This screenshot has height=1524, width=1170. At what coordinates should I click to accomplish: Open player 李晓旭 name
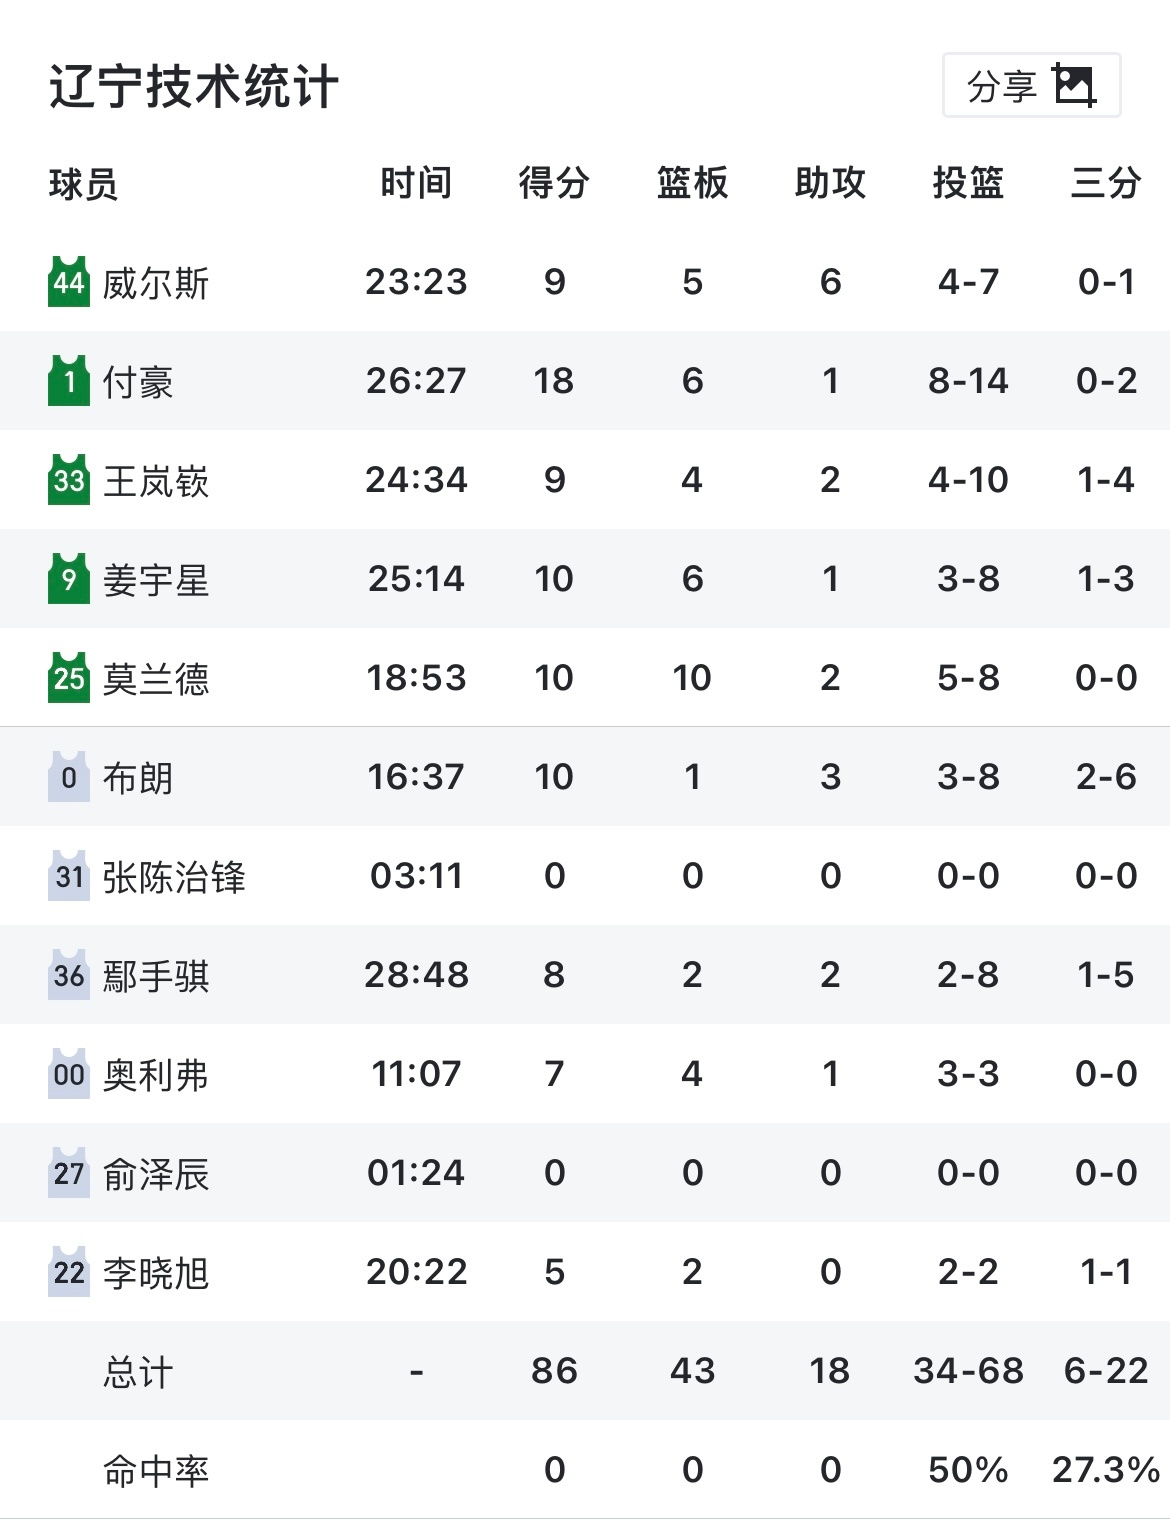coord(156,1274)
